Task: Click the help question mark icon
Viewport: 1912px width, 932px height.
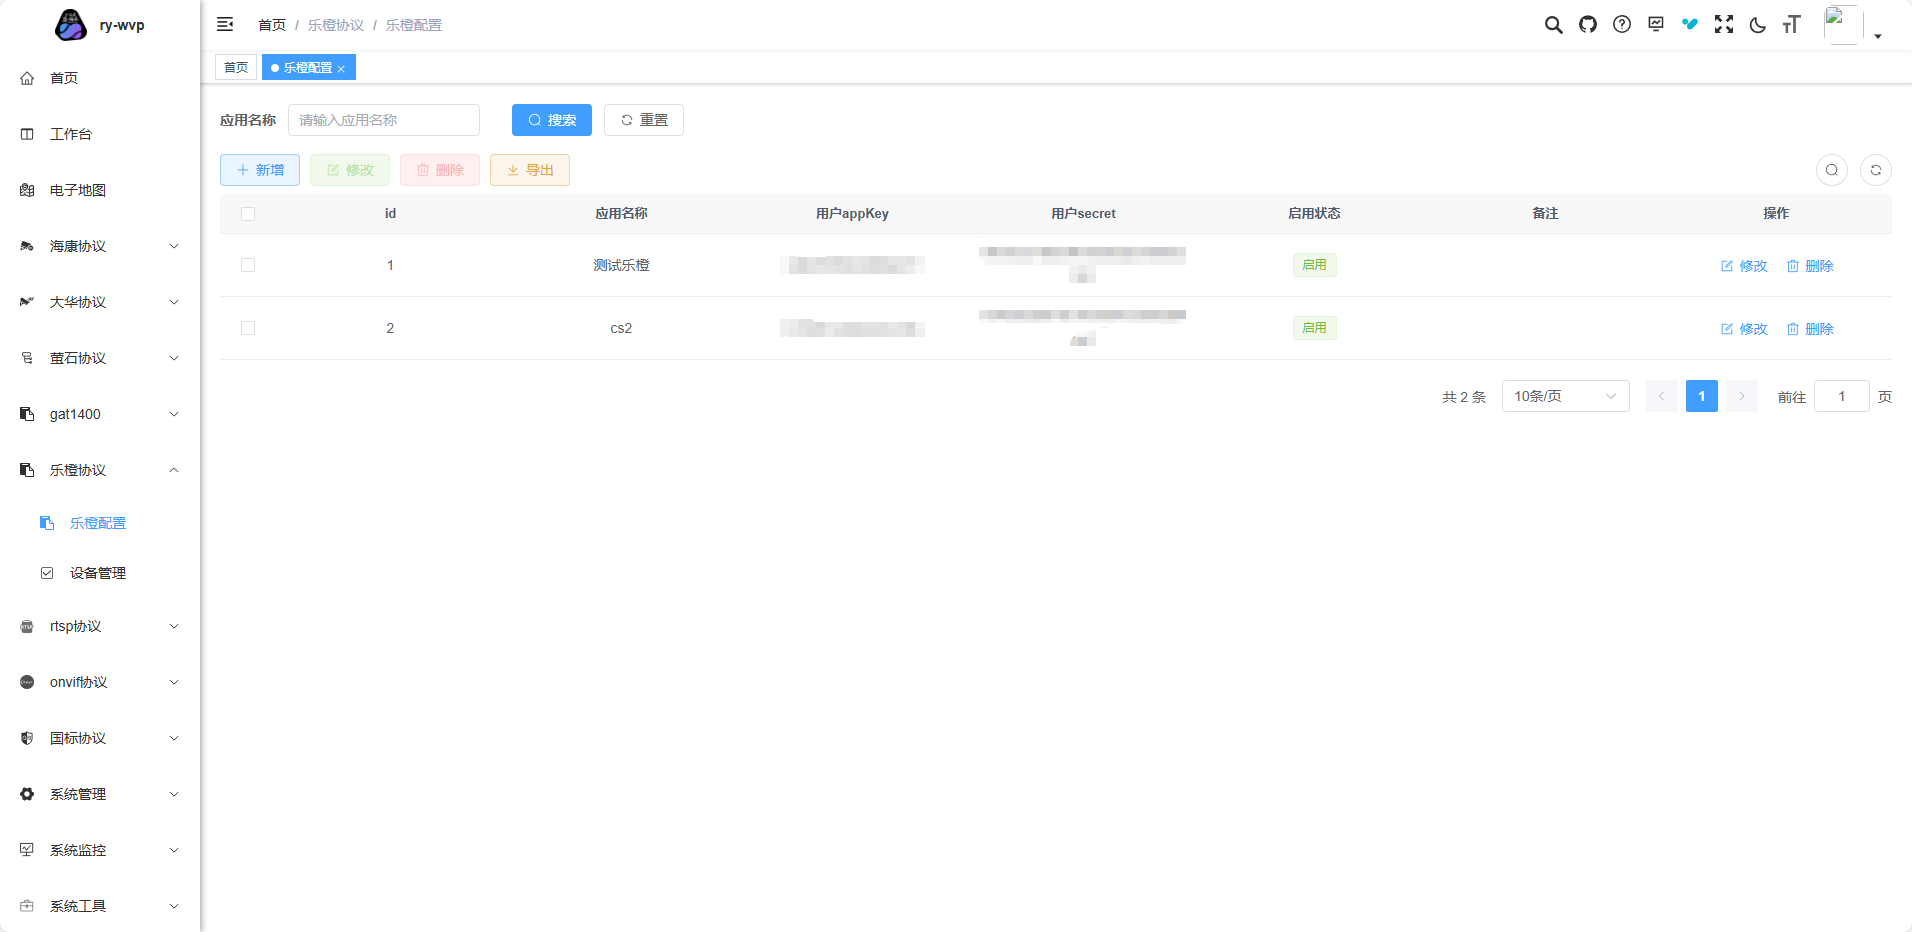Action: (x=1622, y=25)
